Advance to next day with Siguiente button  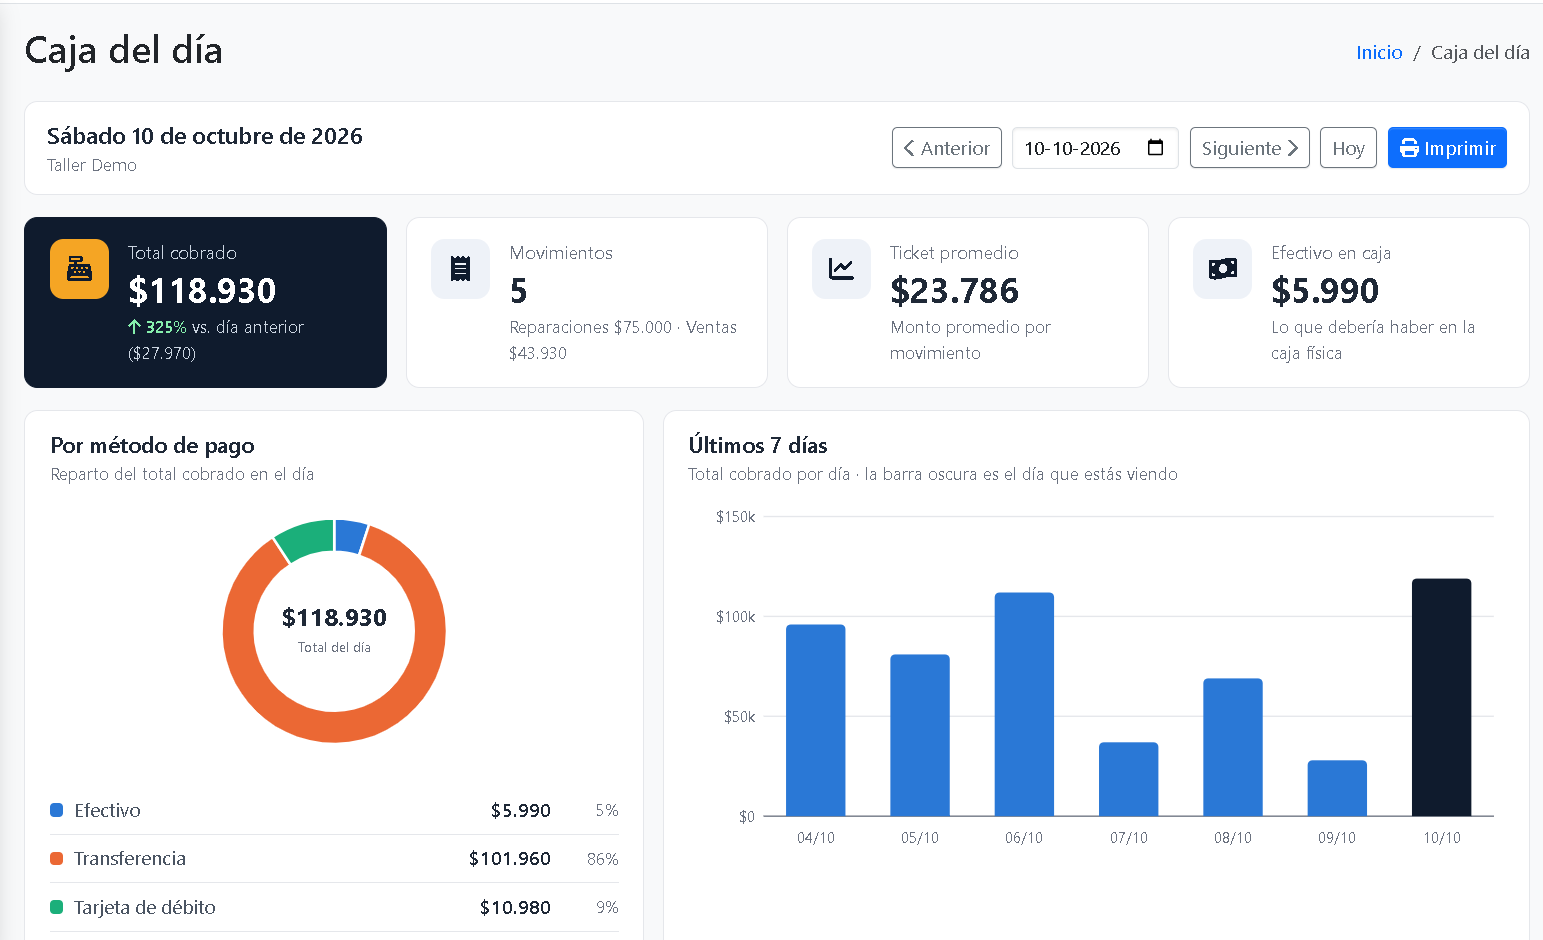(1249, 148)
